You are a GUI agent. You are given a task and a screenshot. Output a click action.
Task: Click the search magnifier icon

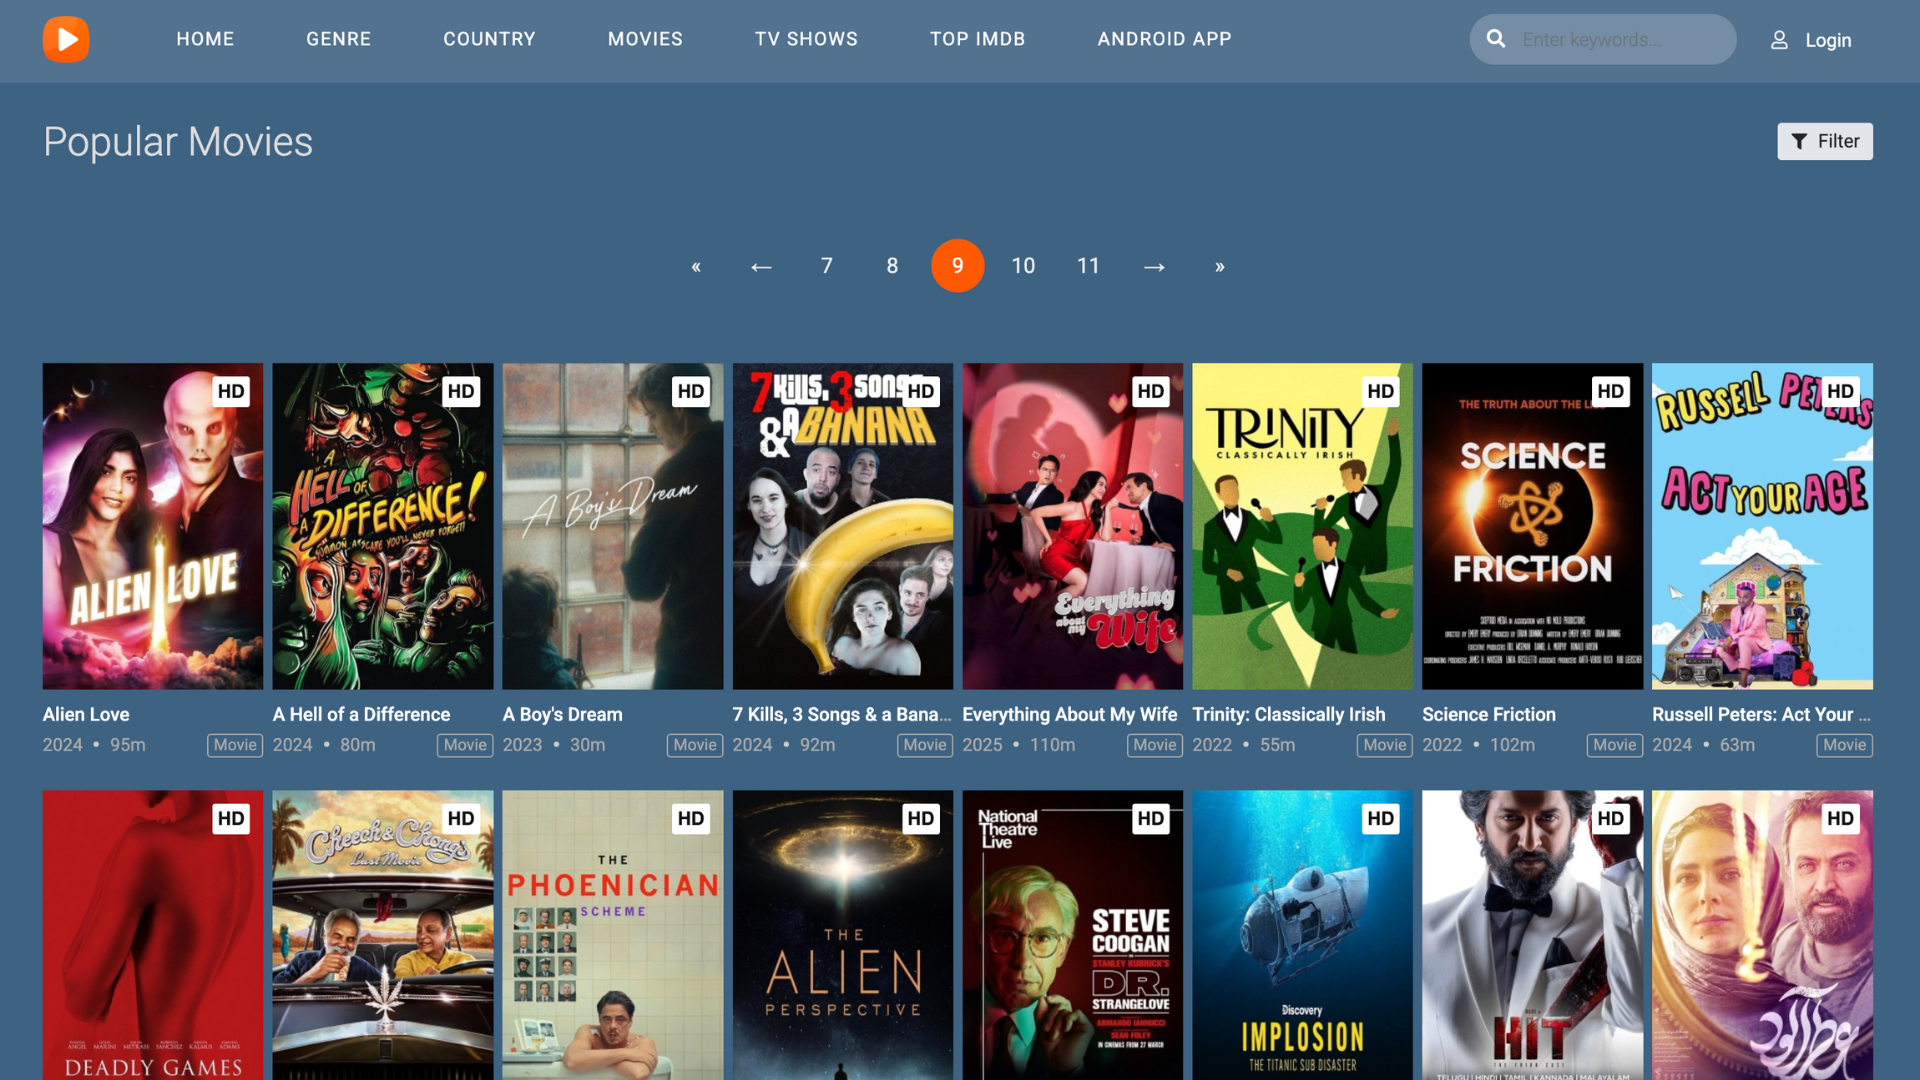click(x=1496, y=39)
